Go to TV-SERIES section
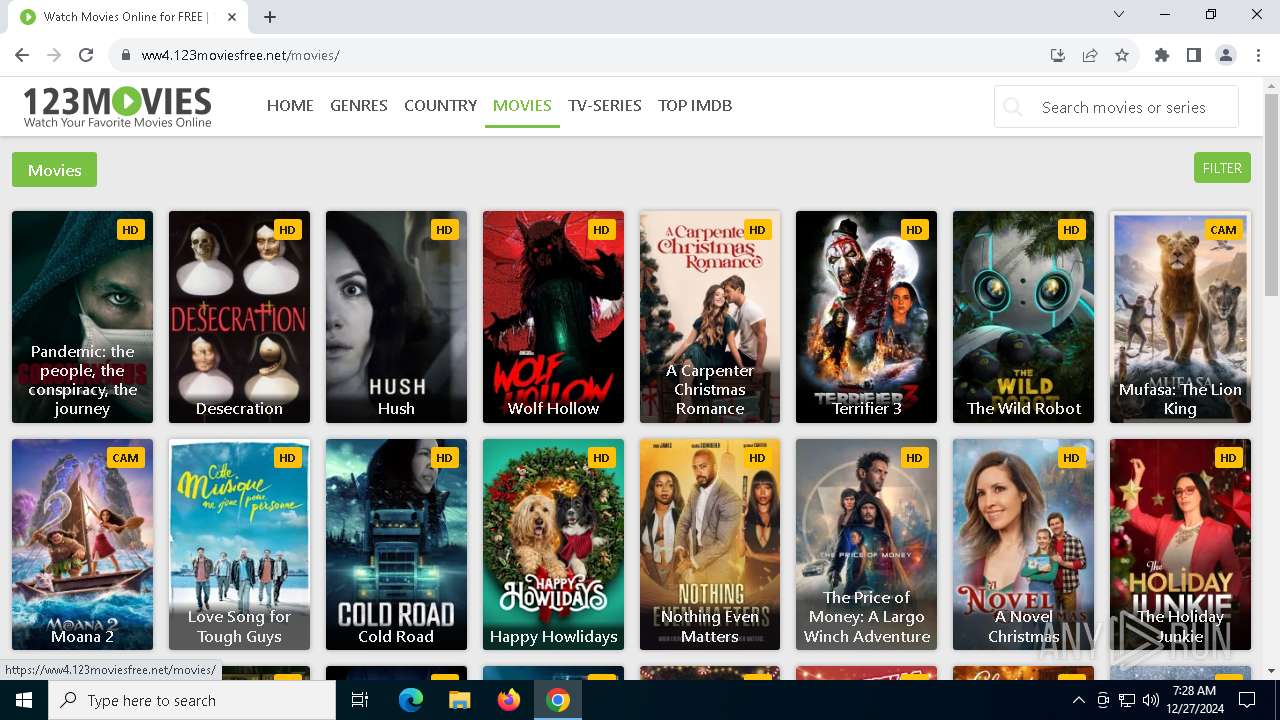1280x720 pixels. click(x=605, y=105)
